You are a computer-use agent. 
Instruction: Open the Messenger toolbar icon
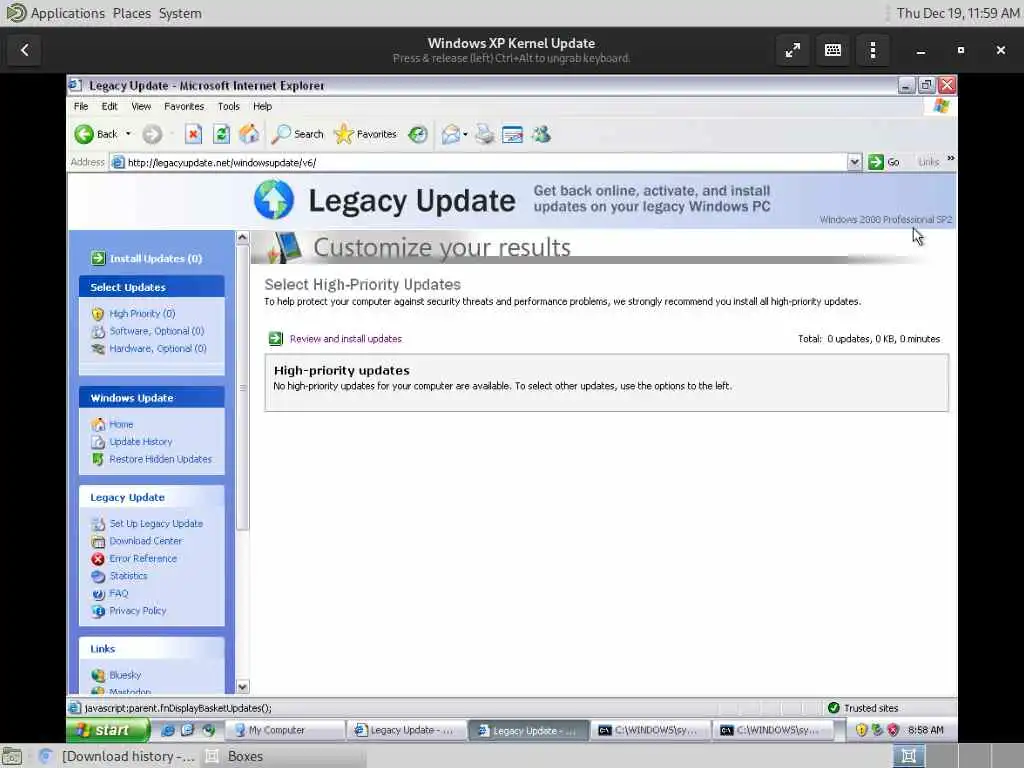[x=541, y=135]
